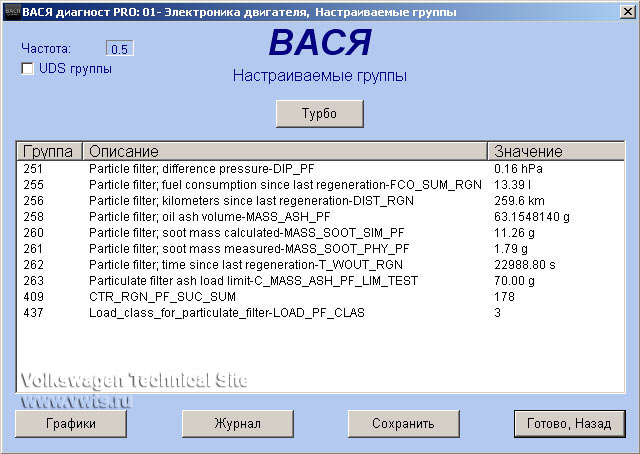640x454 pixels.
Task: Click group number 437
Action: point(33,312)
